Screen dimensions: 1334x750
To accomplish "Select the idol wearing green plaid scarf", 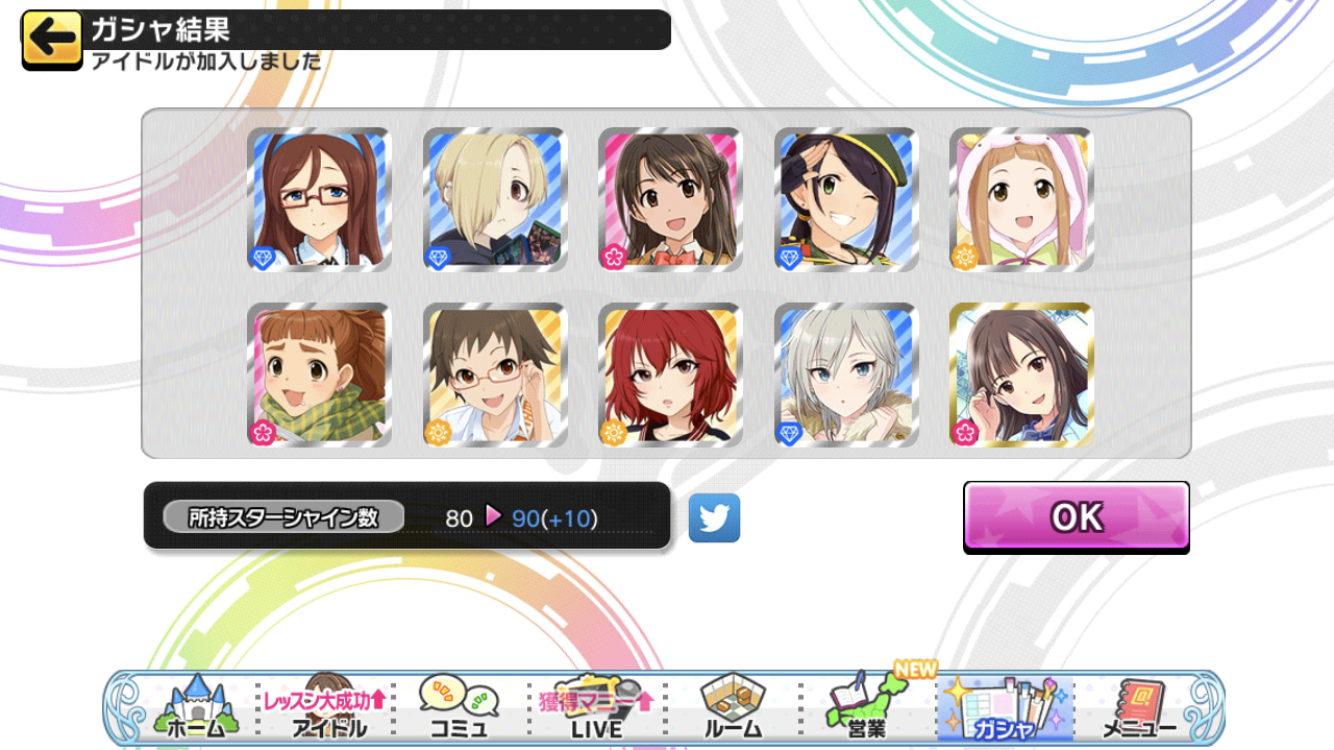I will (x=319, y=375).
